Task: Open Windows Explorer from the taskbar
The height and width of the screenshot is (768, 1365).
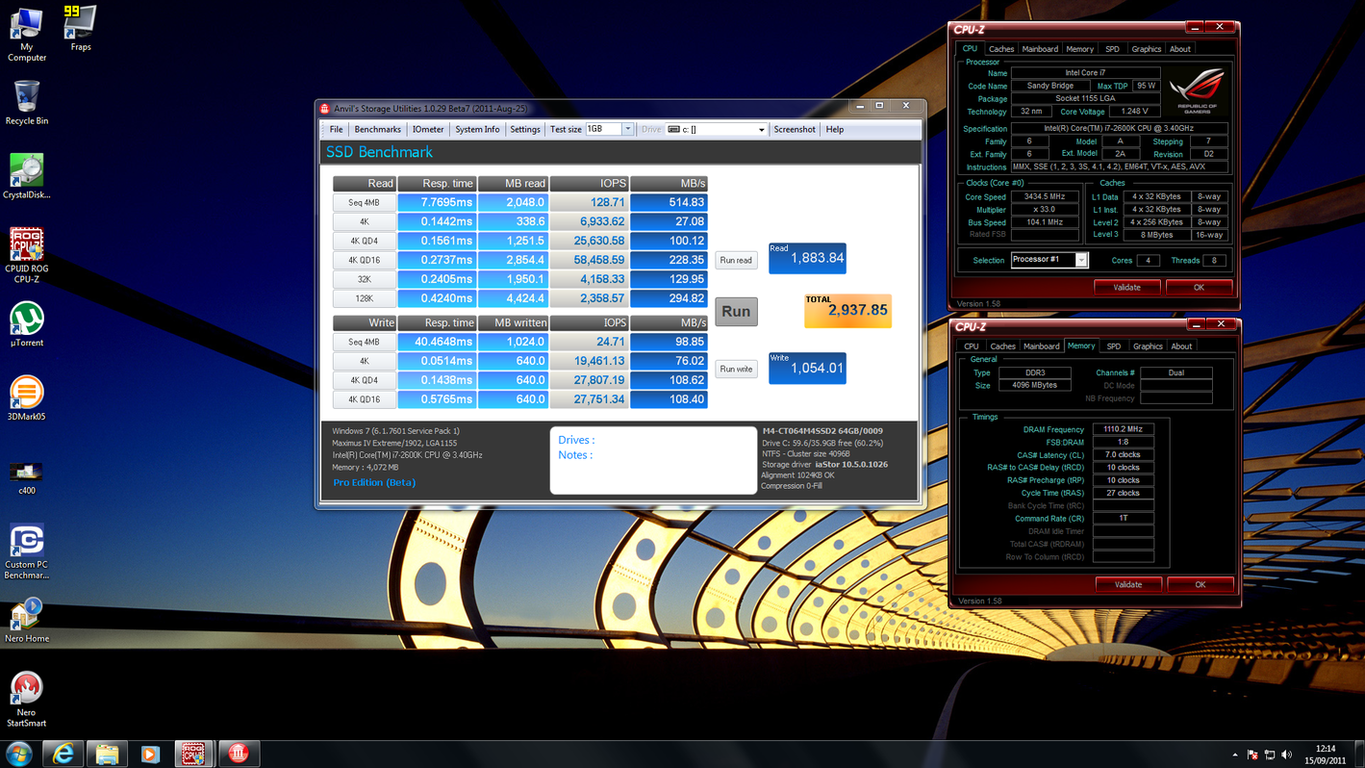Action: (107, 754)
